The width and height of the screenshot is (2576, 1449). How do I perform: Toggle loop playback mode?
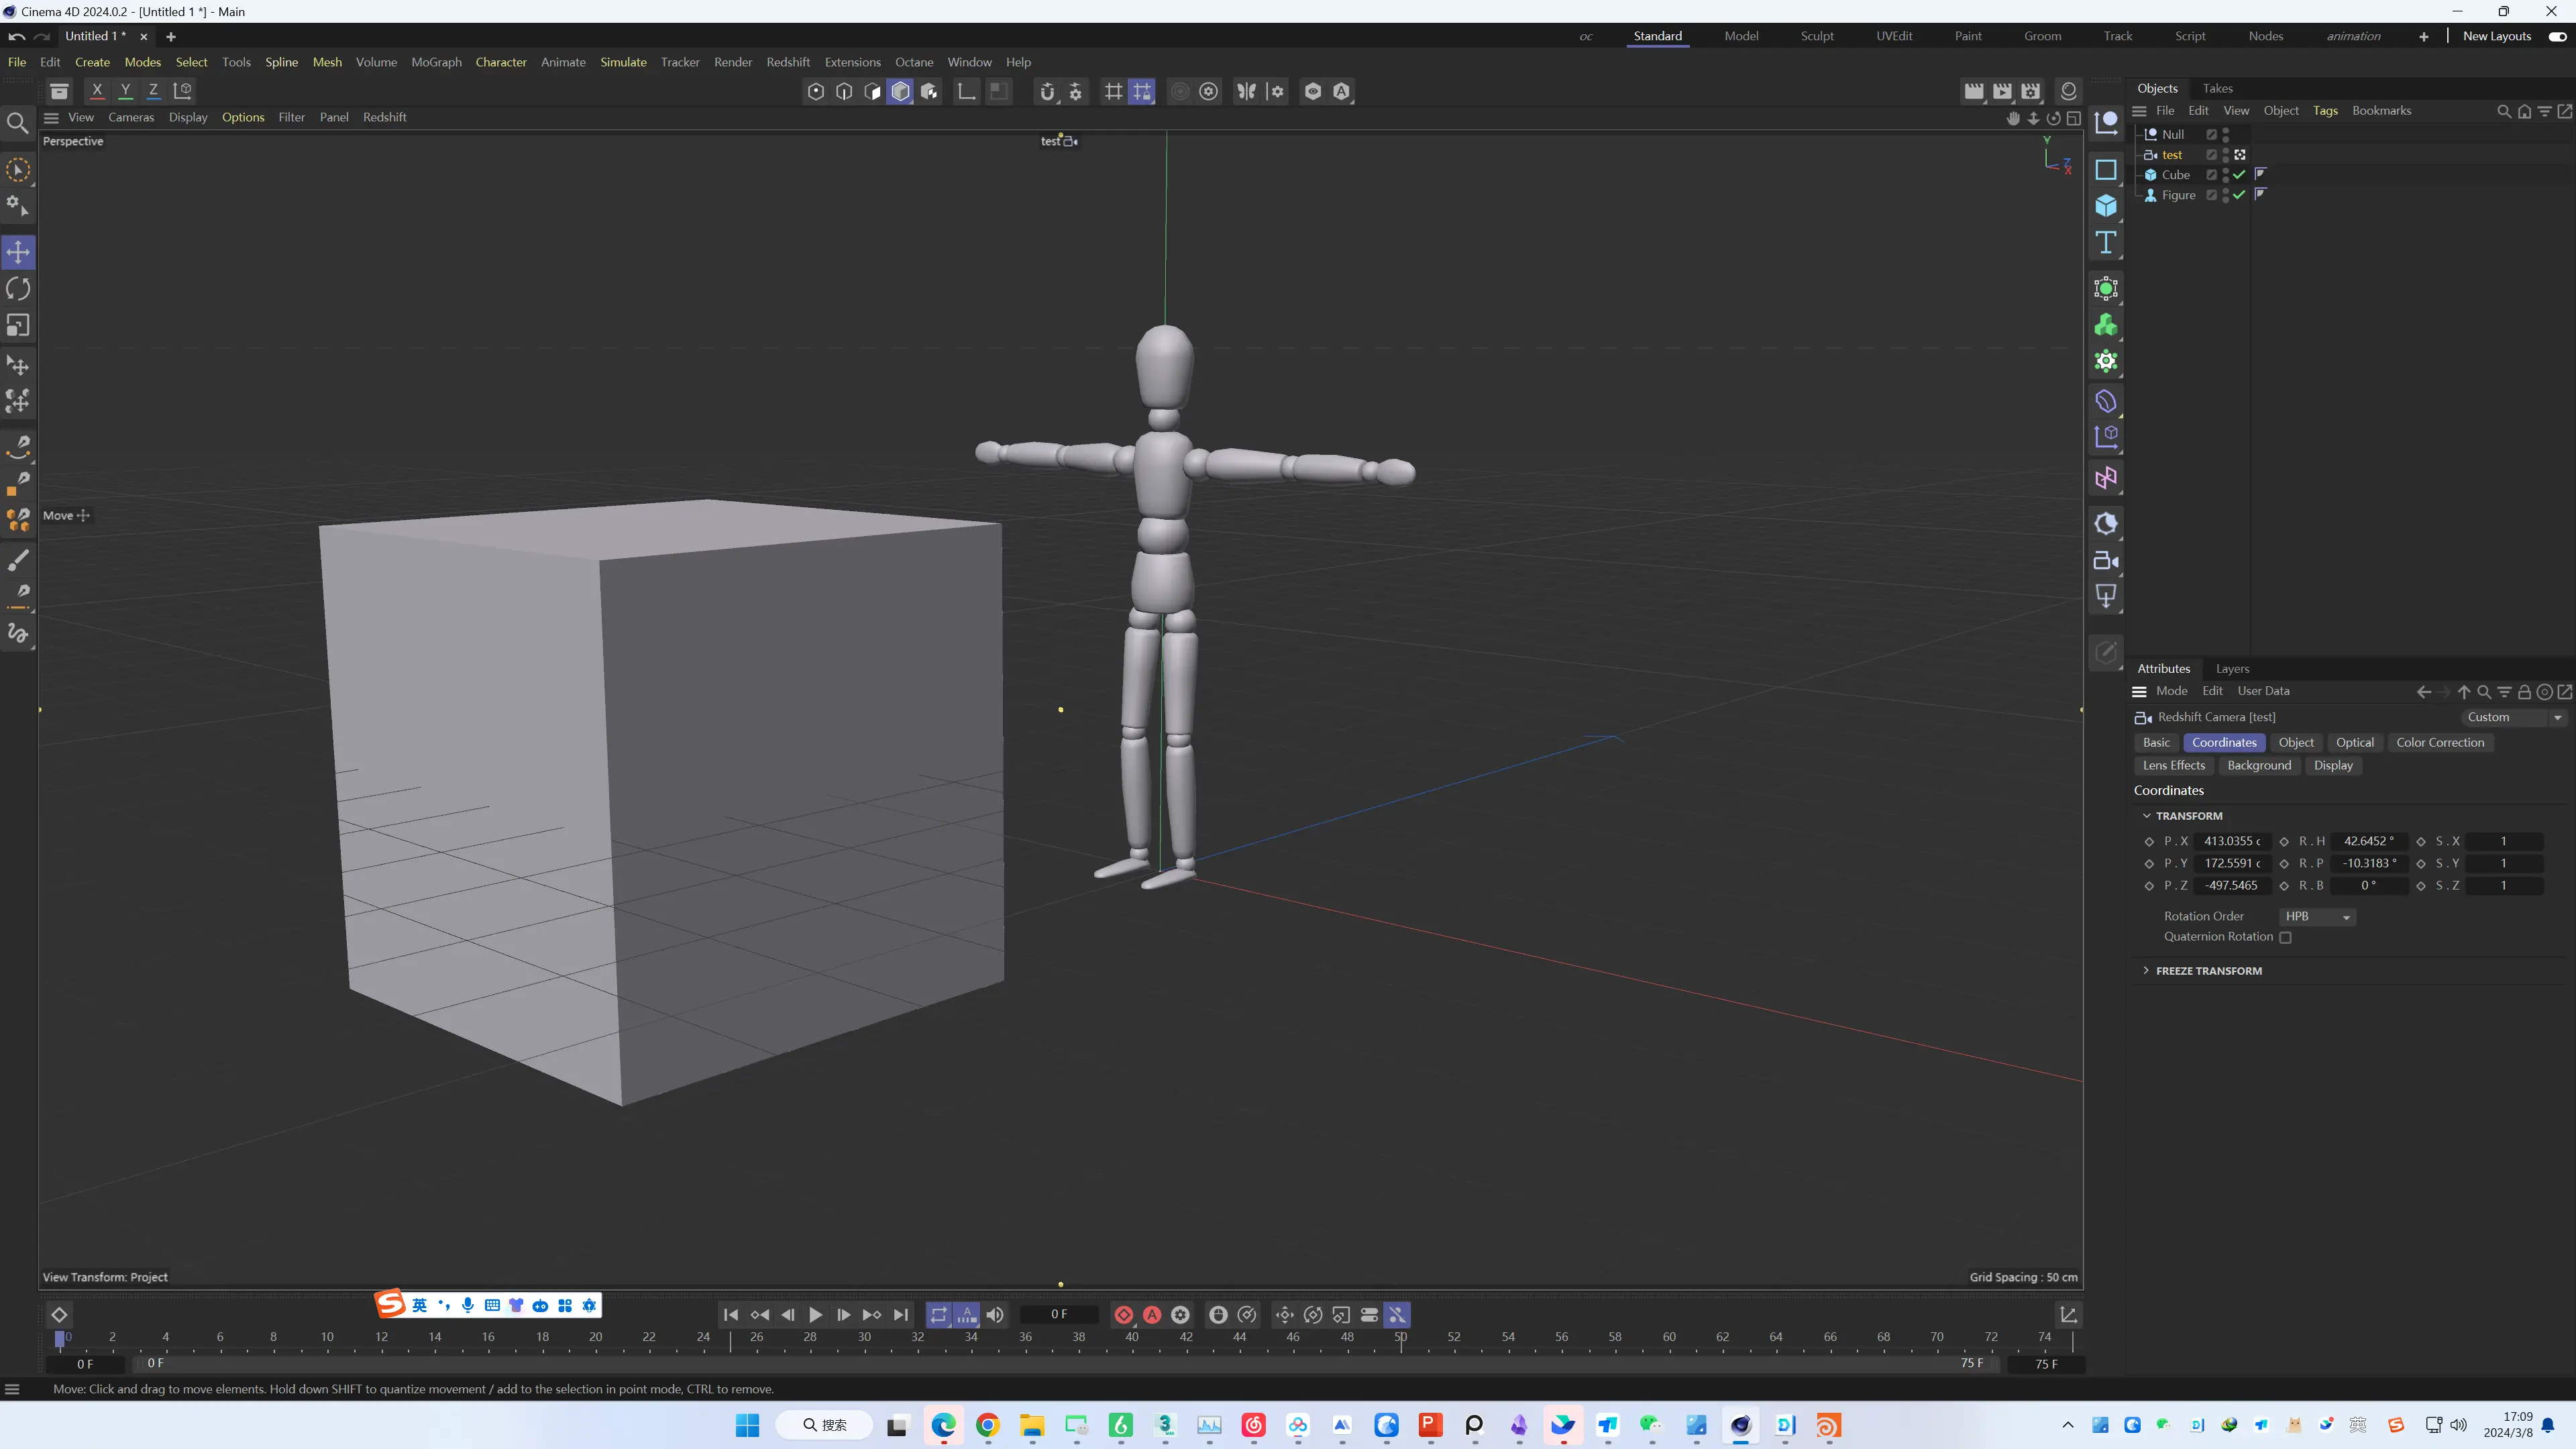[x=938, y=1315]
